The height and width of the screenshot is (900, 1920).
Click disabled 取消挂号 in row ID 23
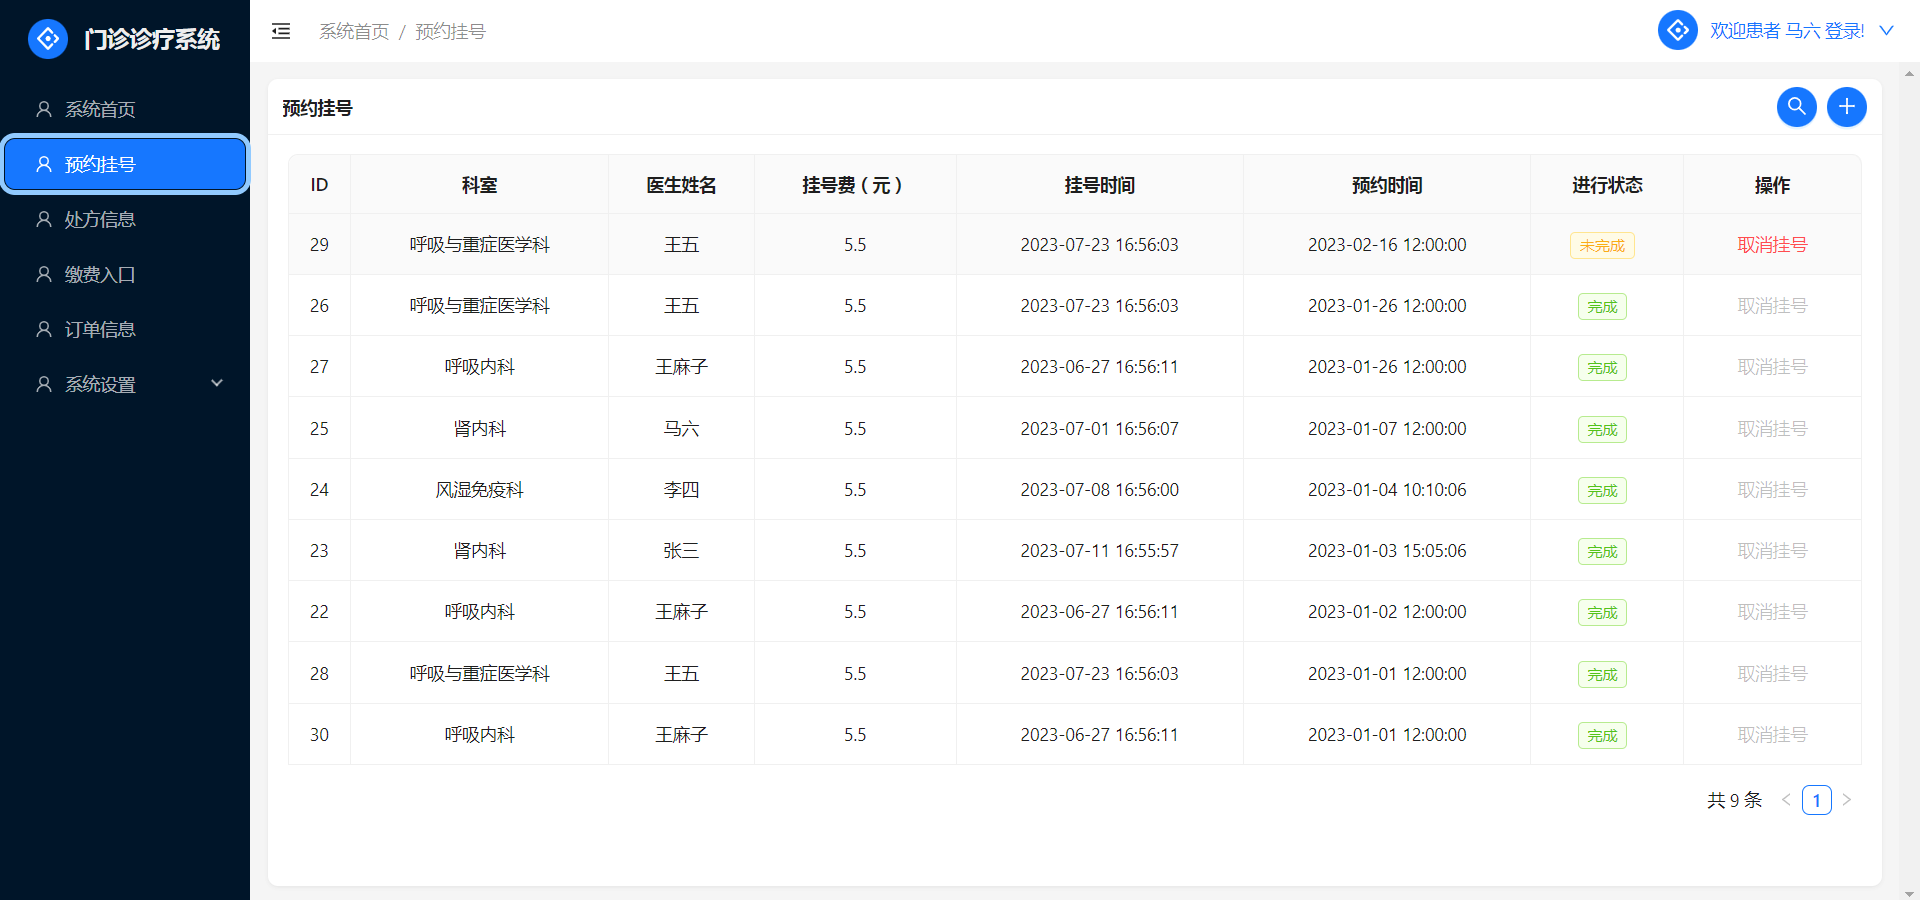tap(1772, 551)
